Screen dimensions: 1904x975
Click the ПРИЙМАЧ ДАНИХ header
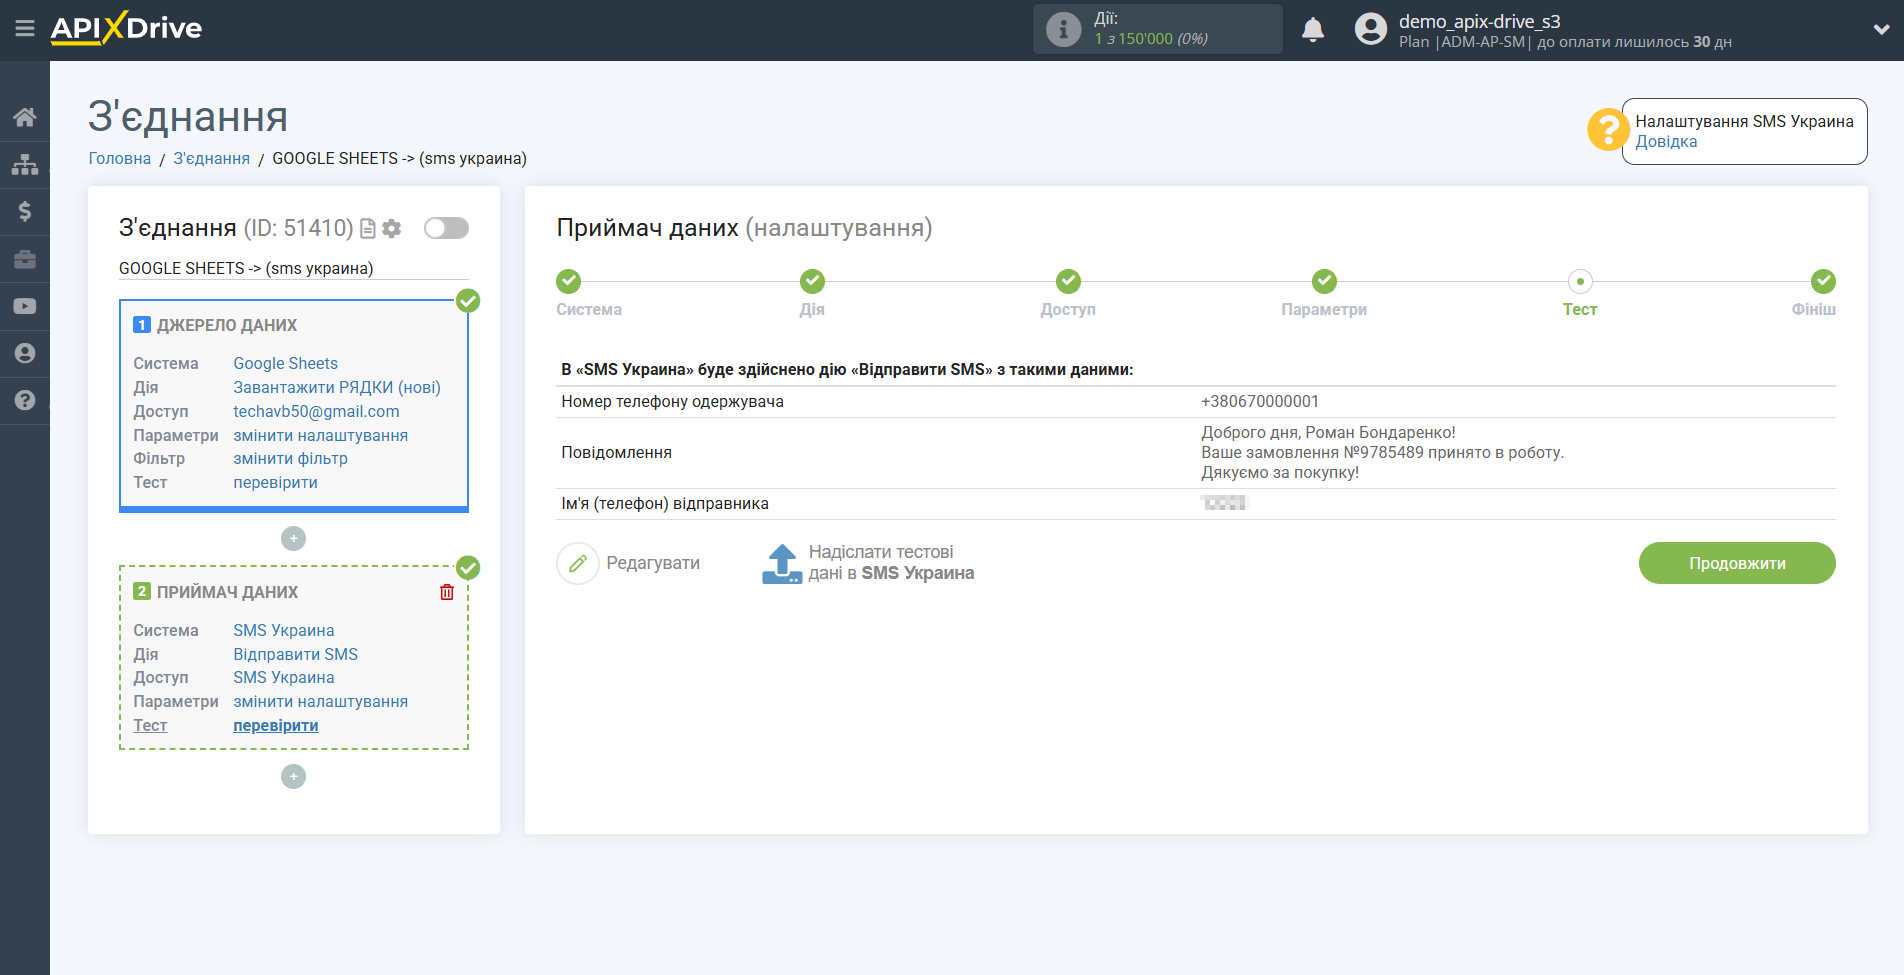pos(227,592)
